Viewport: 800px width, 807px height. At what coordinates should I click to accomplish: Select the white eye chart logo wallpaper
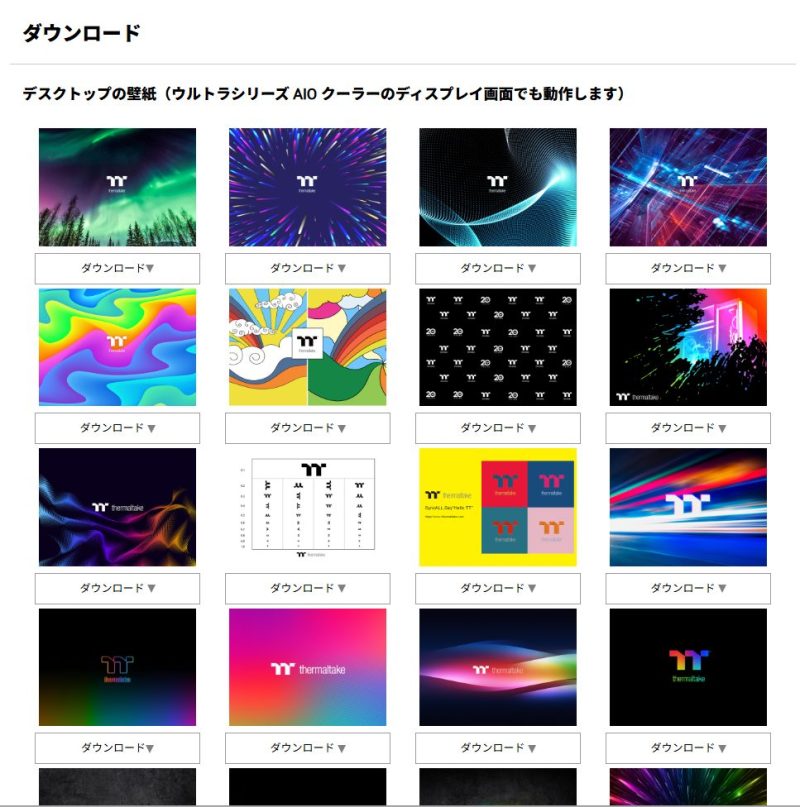pyautogui.click(x=307, y=507)
